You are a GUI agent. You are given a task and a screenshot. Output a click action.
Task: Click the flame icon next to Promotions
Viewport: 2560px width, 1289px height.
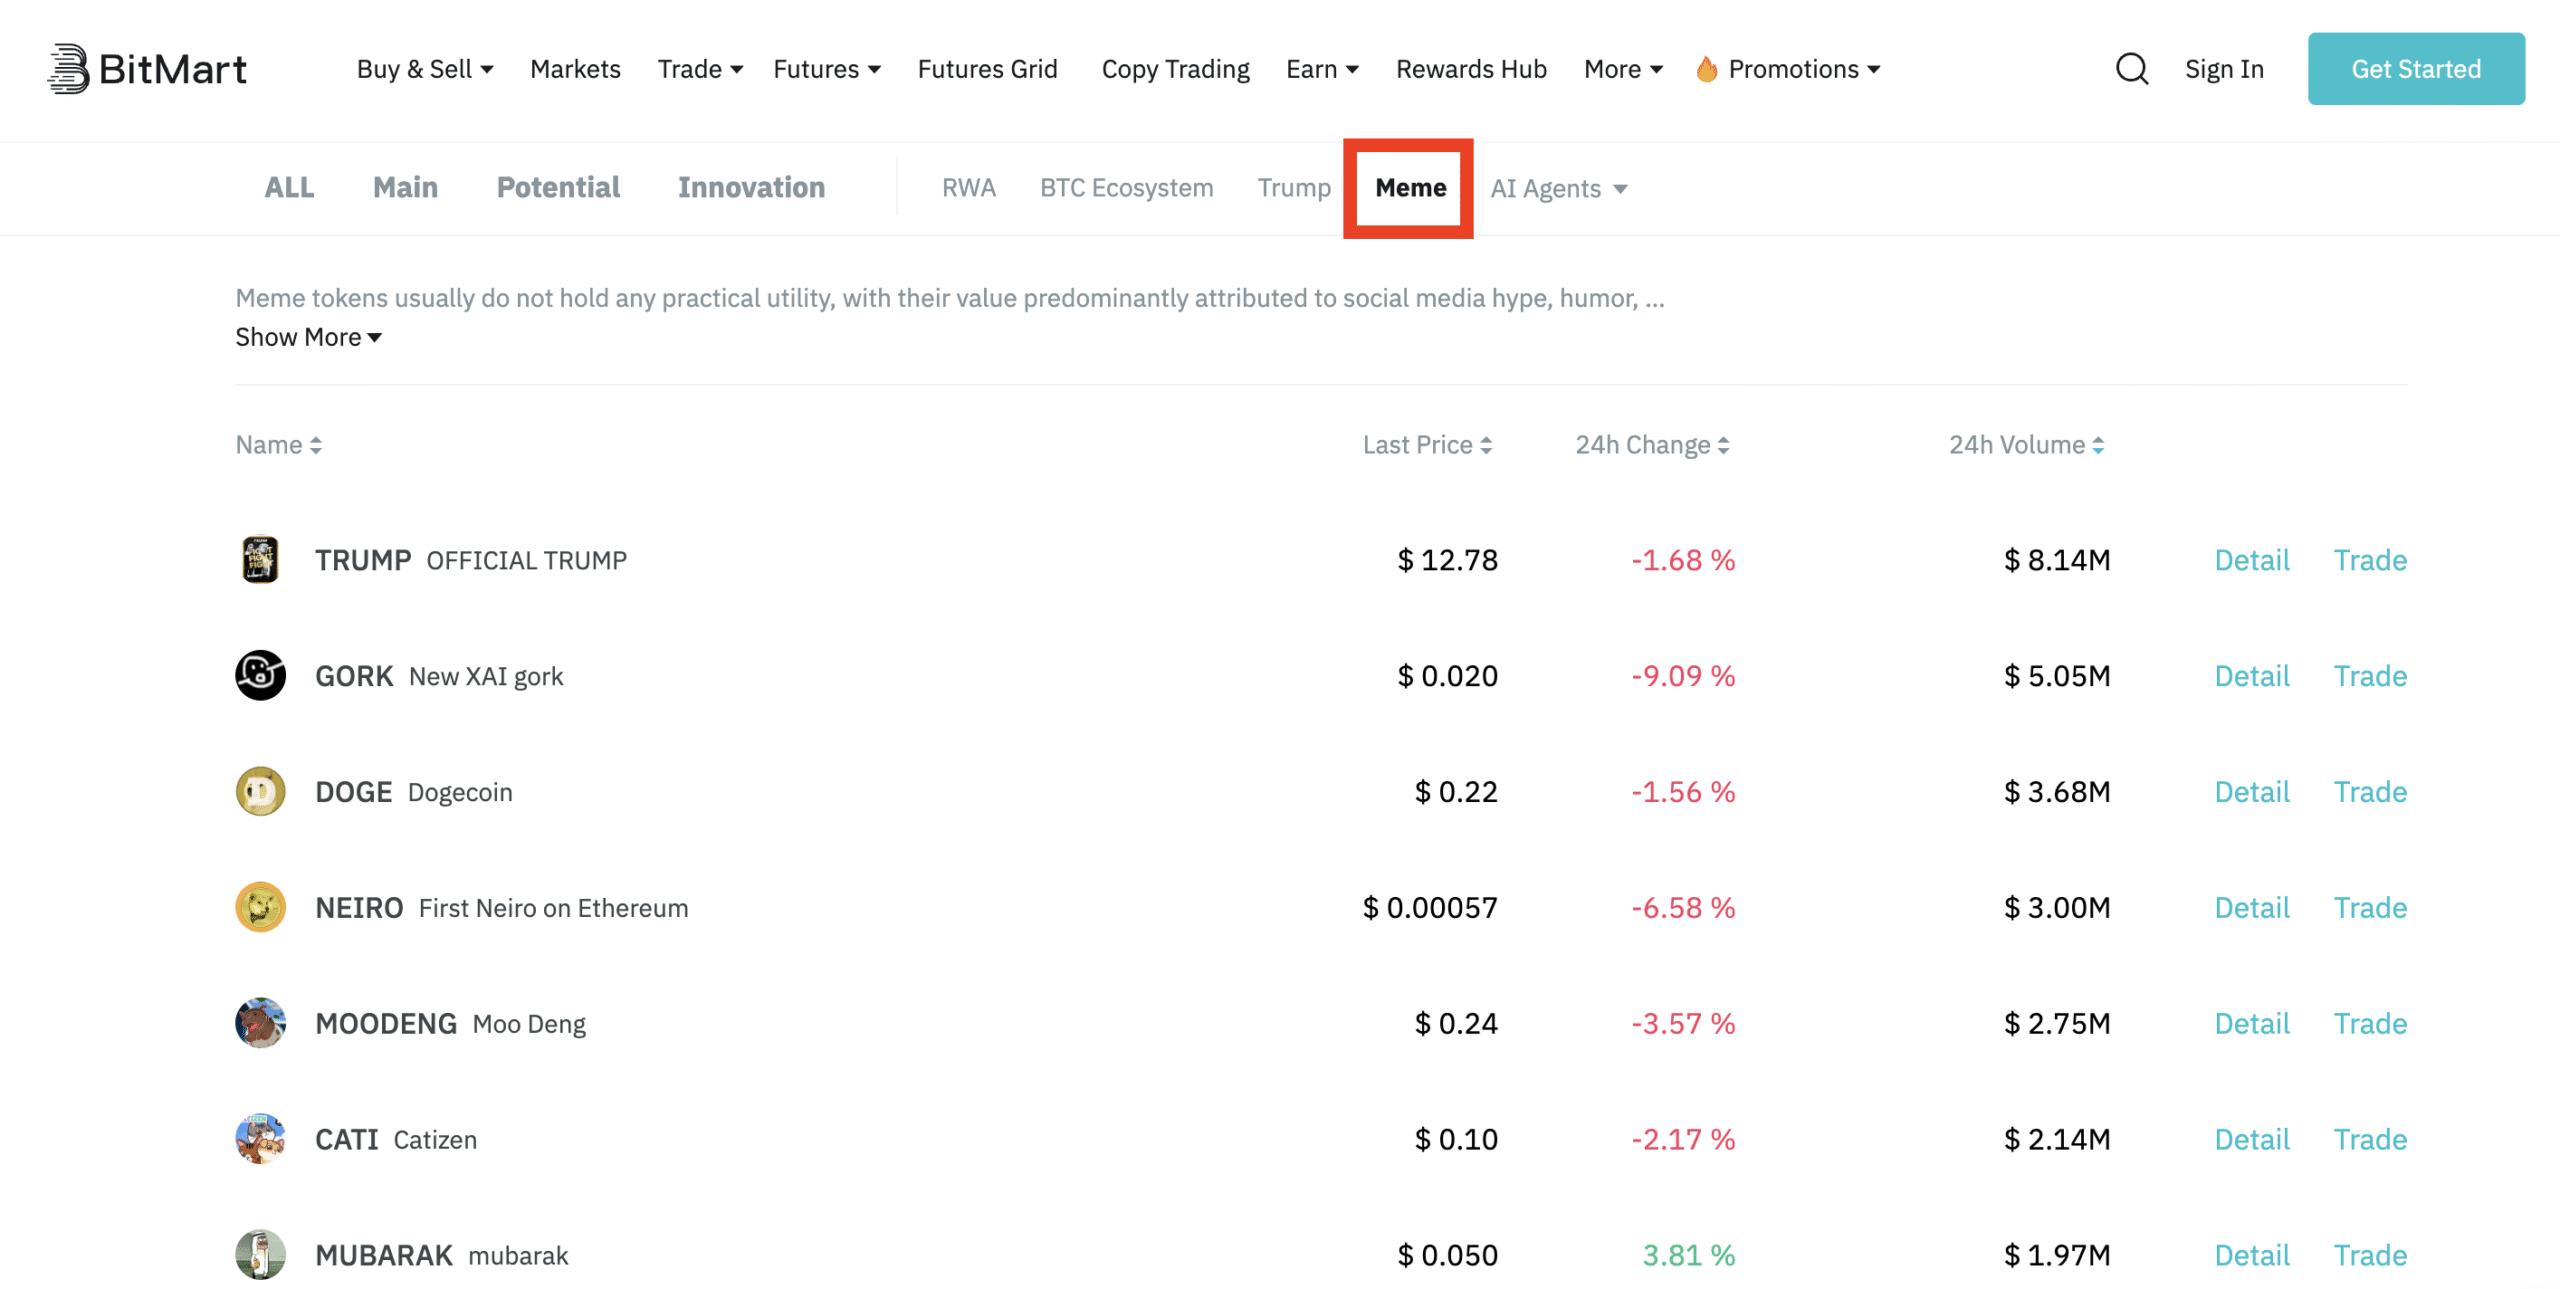pyautogui.click(x=1707, y=68)
